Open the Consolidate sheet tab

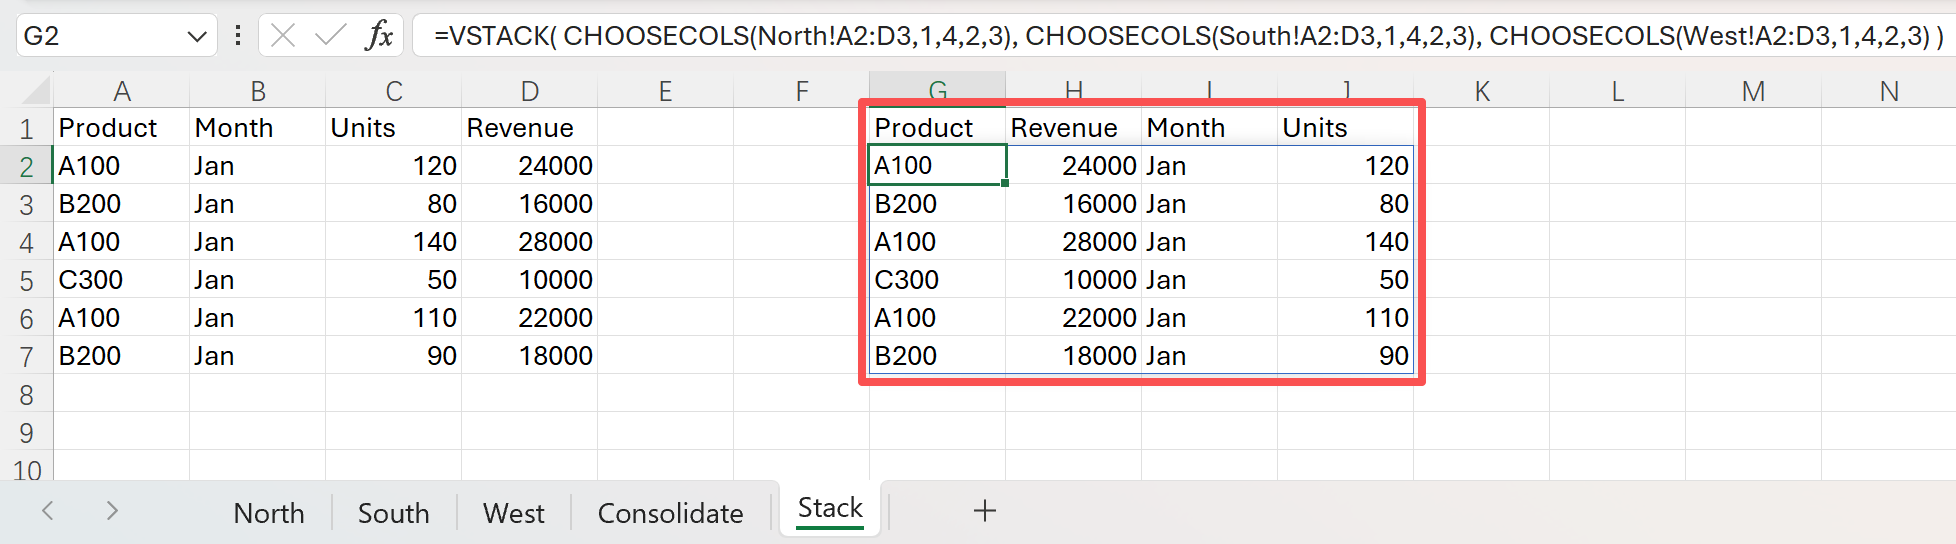tap(670, 513)
